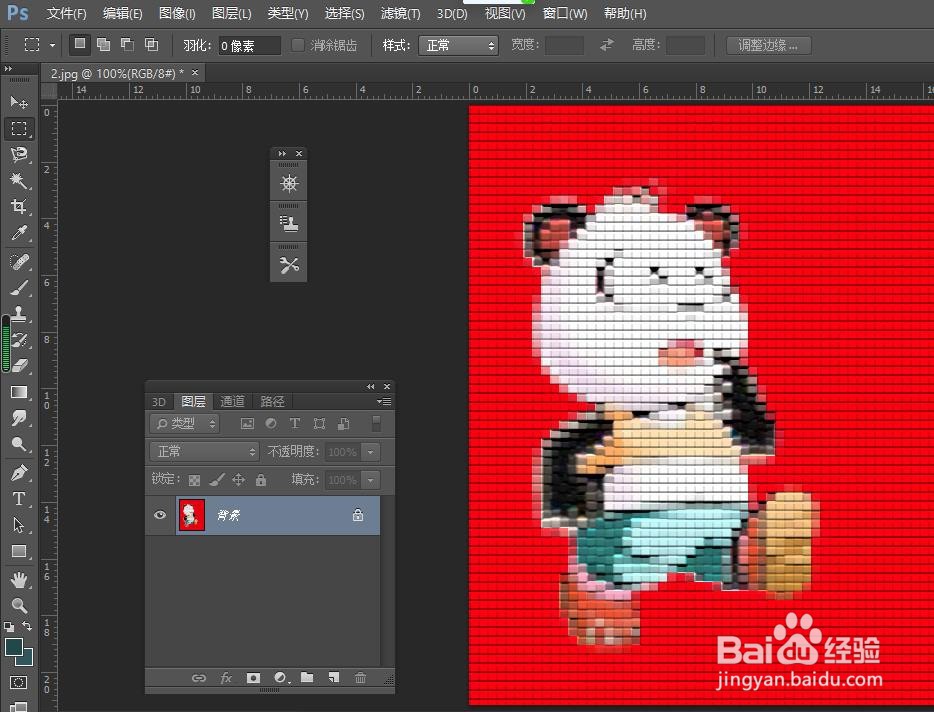
Task: Open the 编辑(E) menu
Action: 122,13
